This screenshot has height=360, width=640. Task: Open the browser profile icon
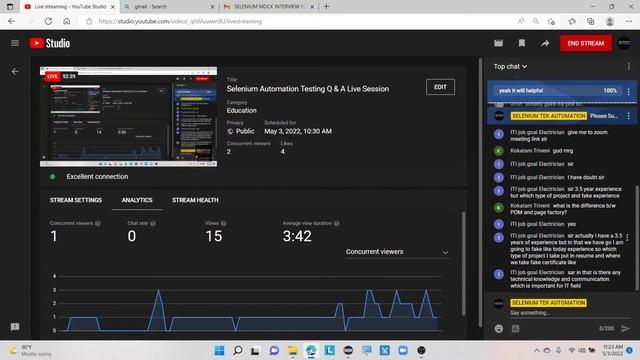[610, 21]
